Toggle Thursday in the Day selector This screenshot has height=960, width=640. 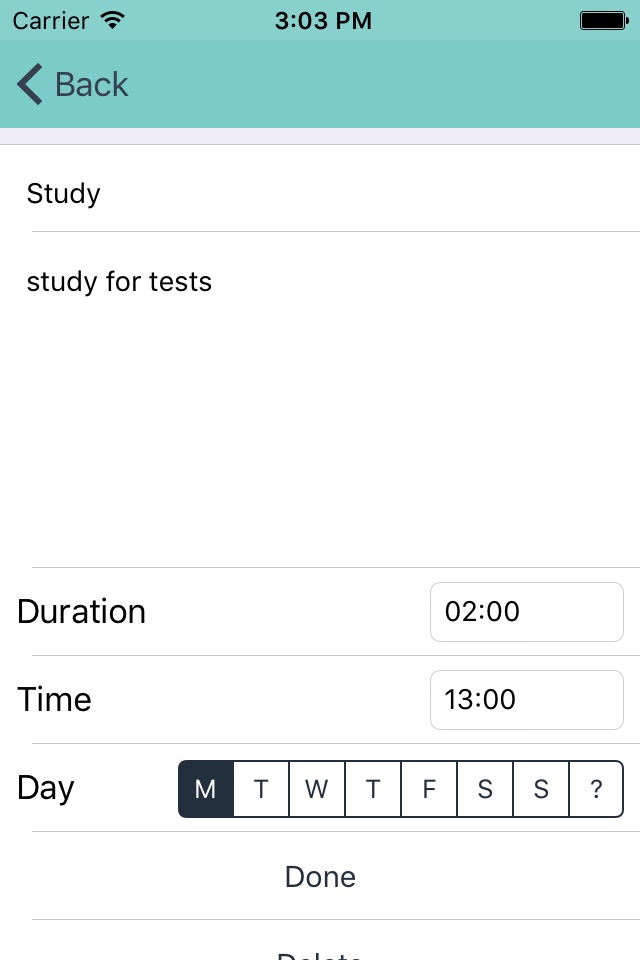coord(373,789)
